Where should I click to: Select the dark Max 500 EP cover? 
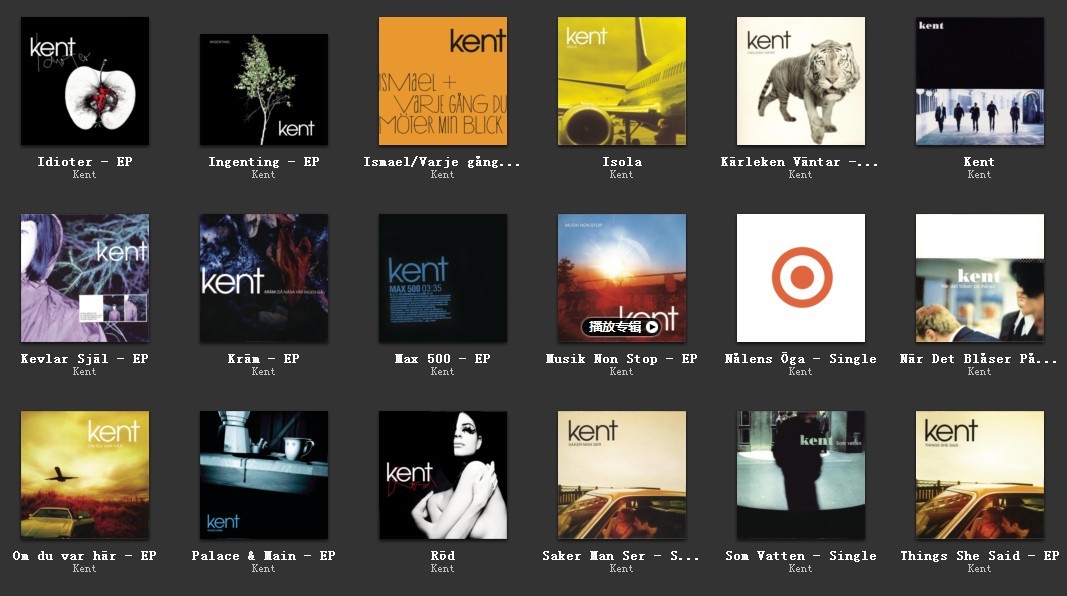point(442,278)
